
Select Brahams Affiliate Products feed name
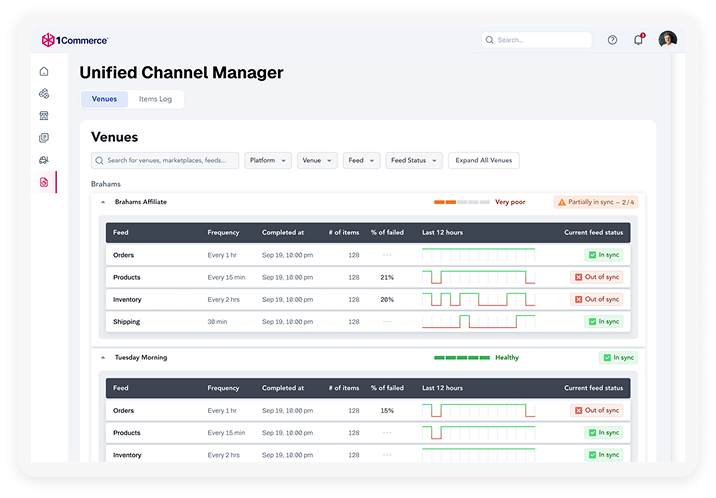(x=126, y=278)
